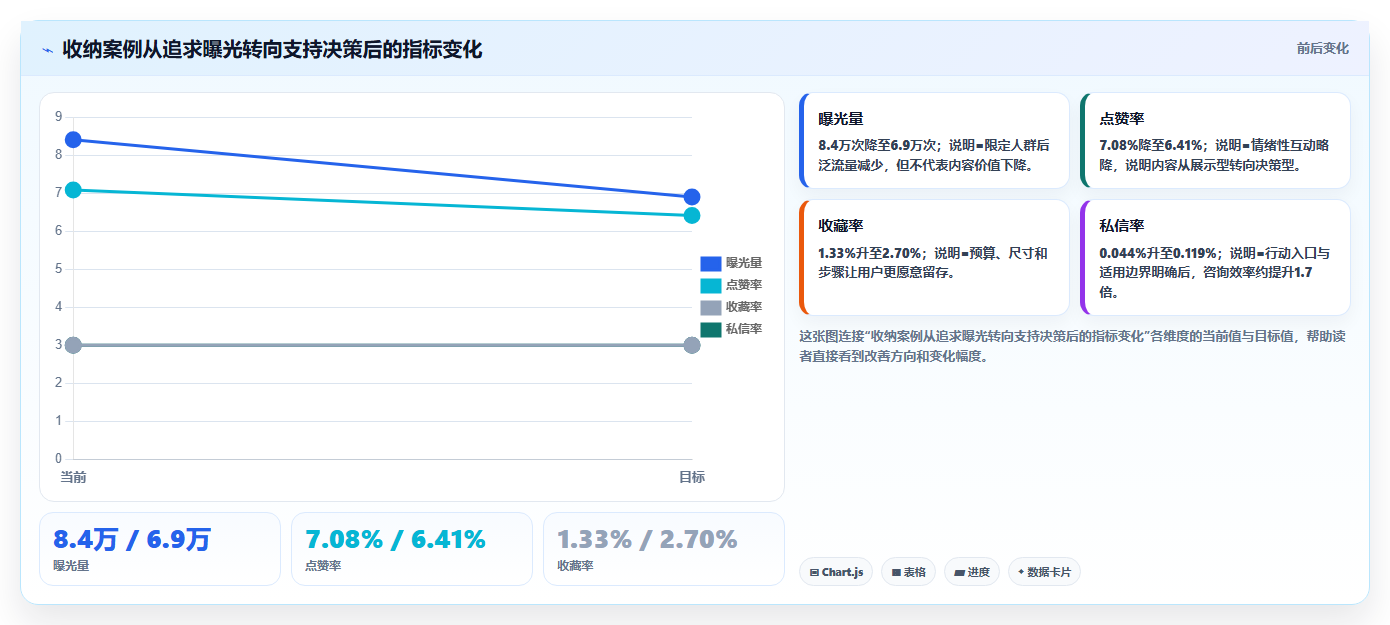This screenshot has height=625, width=1390.
Task: Click the 1.33% / 2.70% stat card
Action: [664, 549]
